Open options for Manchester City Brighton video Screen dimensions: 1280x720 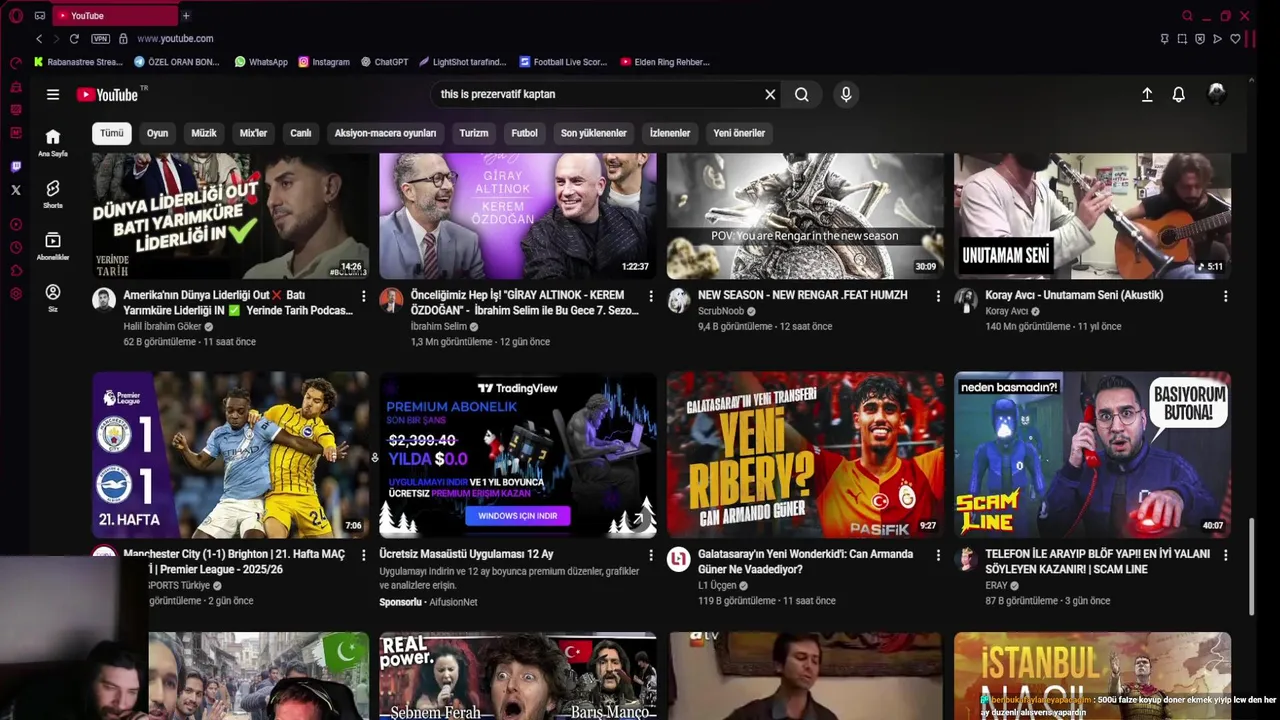point(363,555)
